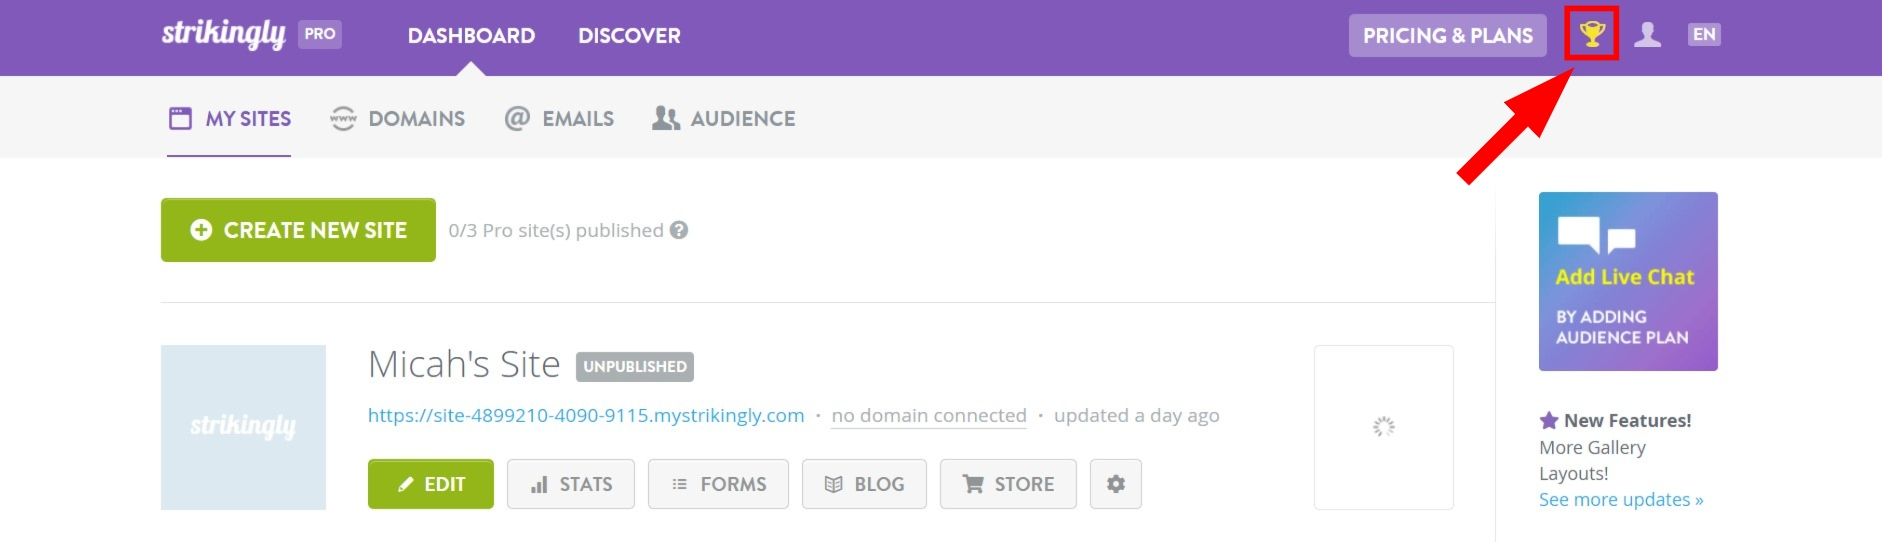Click Micah's Site thumbnail image
1882x542 pixels.
click(243, 427)
